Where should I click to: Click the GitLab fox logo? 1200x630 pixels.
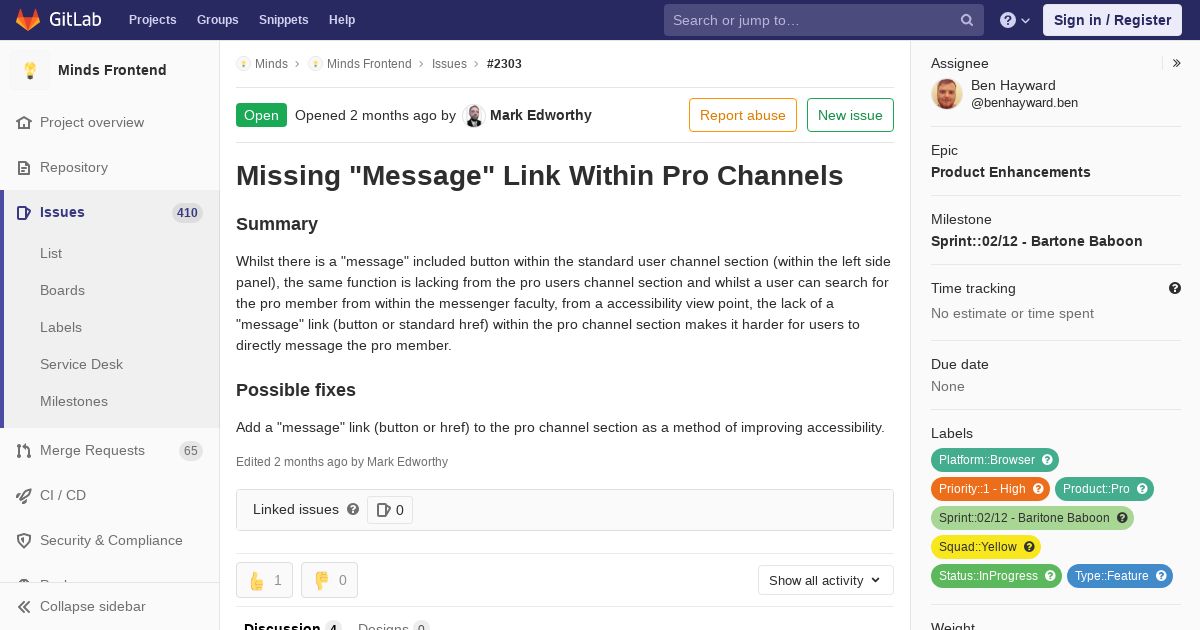click(28, 20)
